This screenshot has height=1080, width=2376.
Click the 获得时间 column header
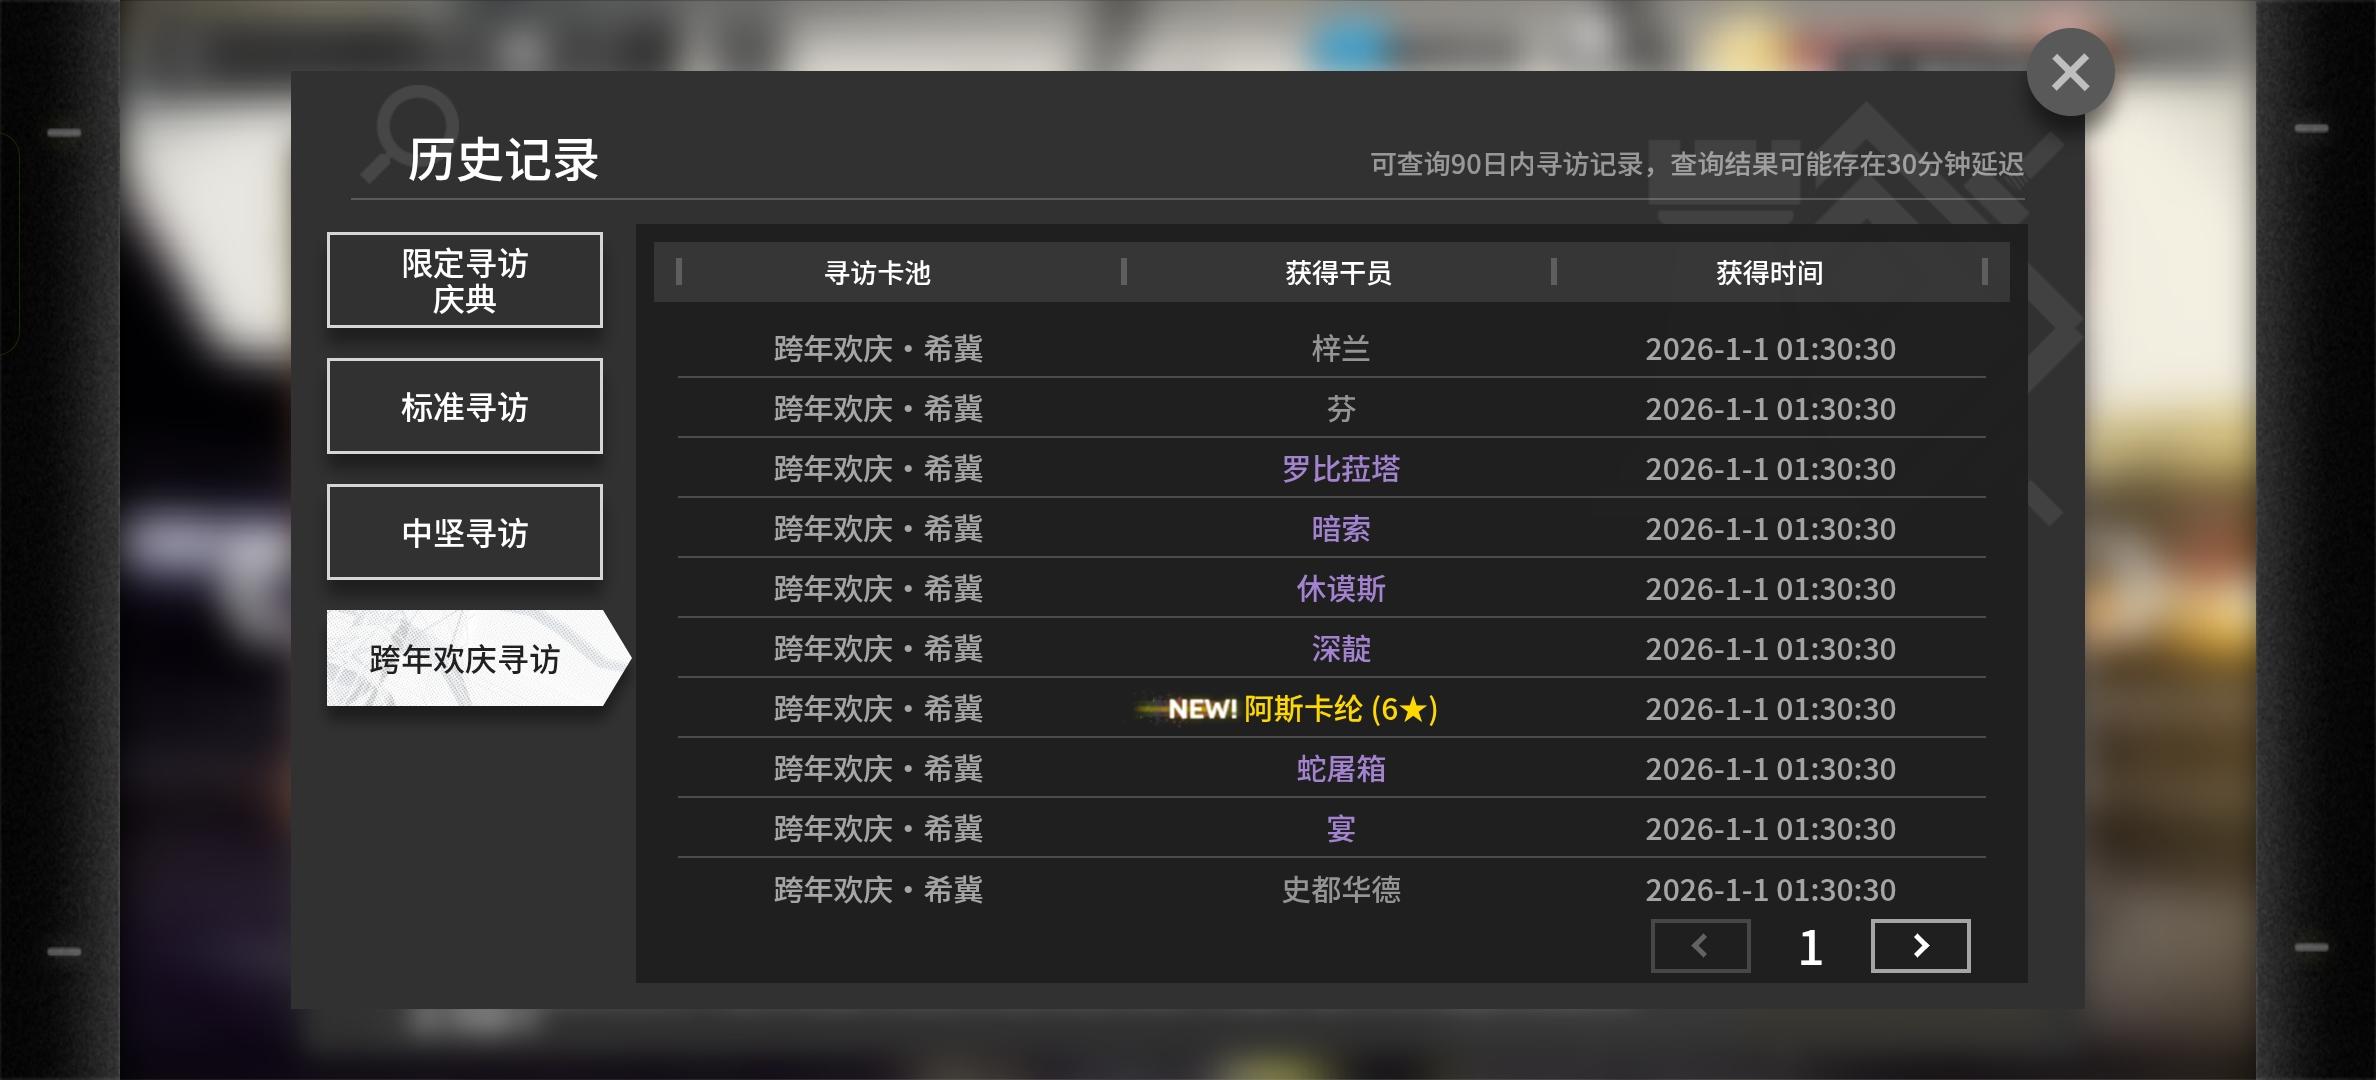click(x=1769, y=272)
